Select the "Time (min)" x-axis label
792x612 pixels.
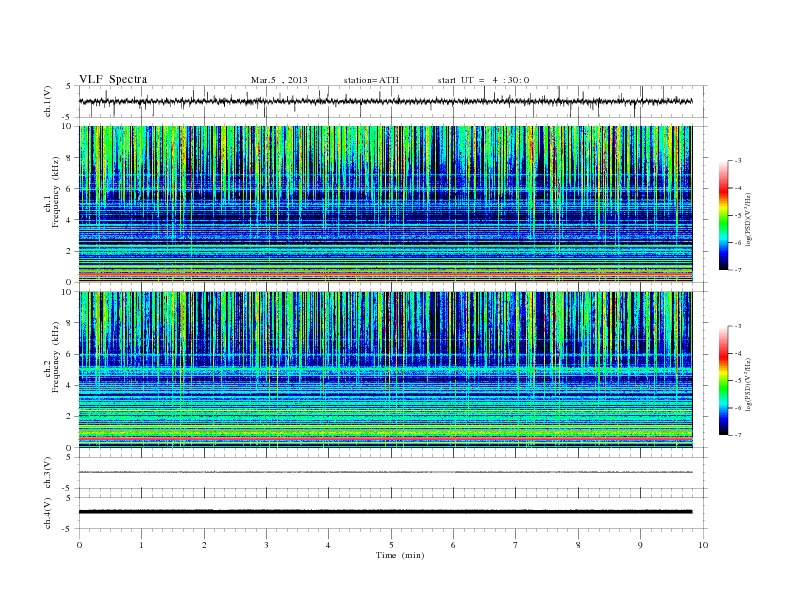[400, 555]
